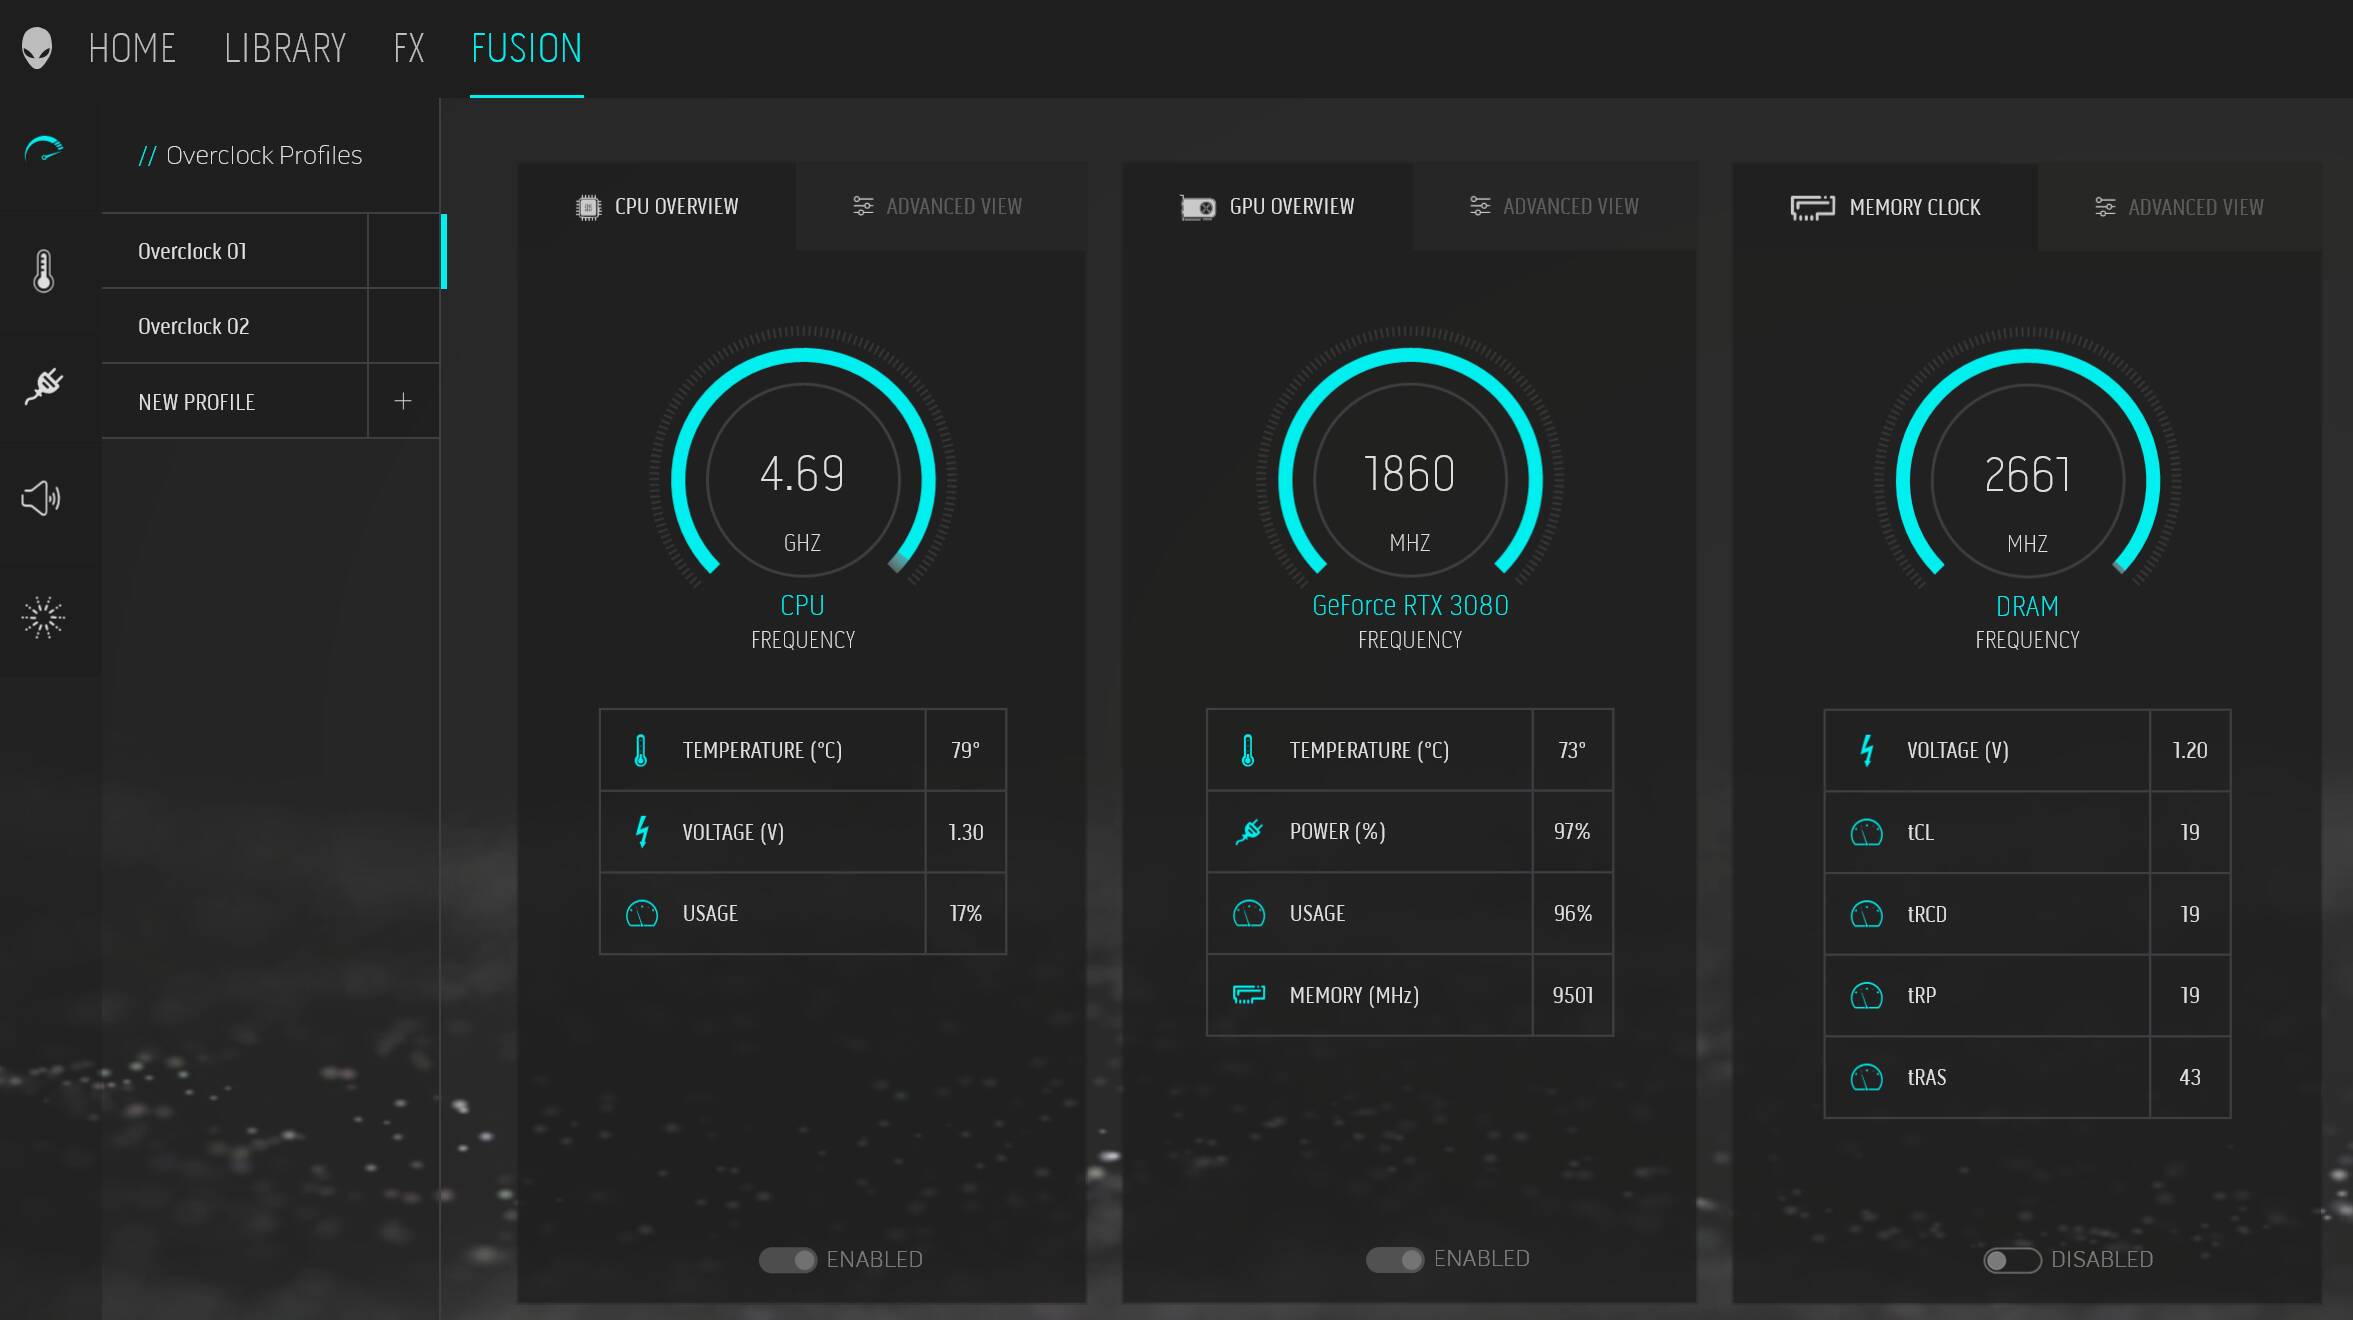Click the GPU usage value 96%
2353x1320 pixels.
[x=1572, y=913]
